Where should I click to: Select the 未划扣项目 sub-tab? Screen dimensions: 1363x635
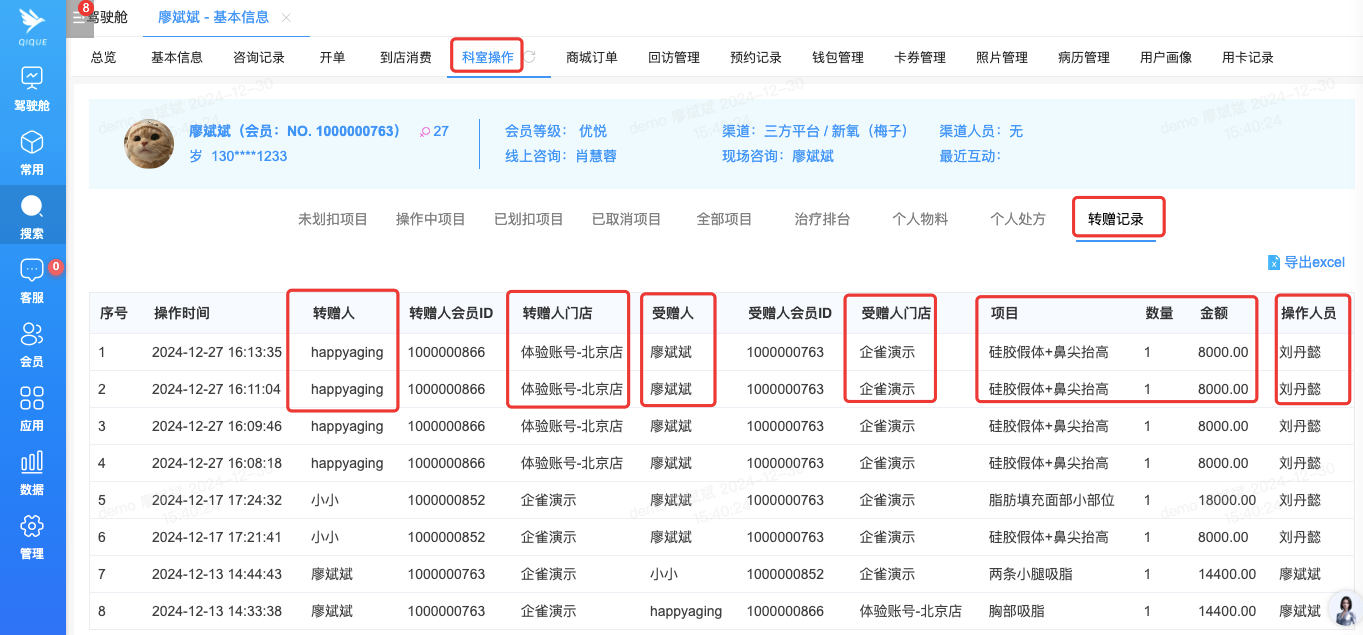point(333,219)
